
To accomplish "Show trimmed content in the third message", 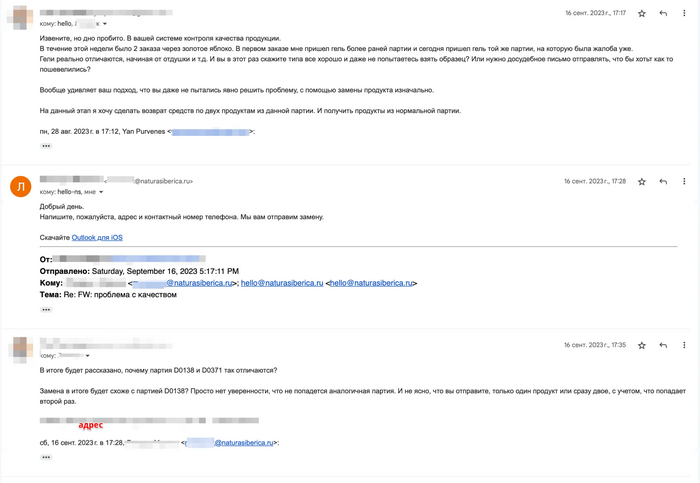I will [46, 457].
